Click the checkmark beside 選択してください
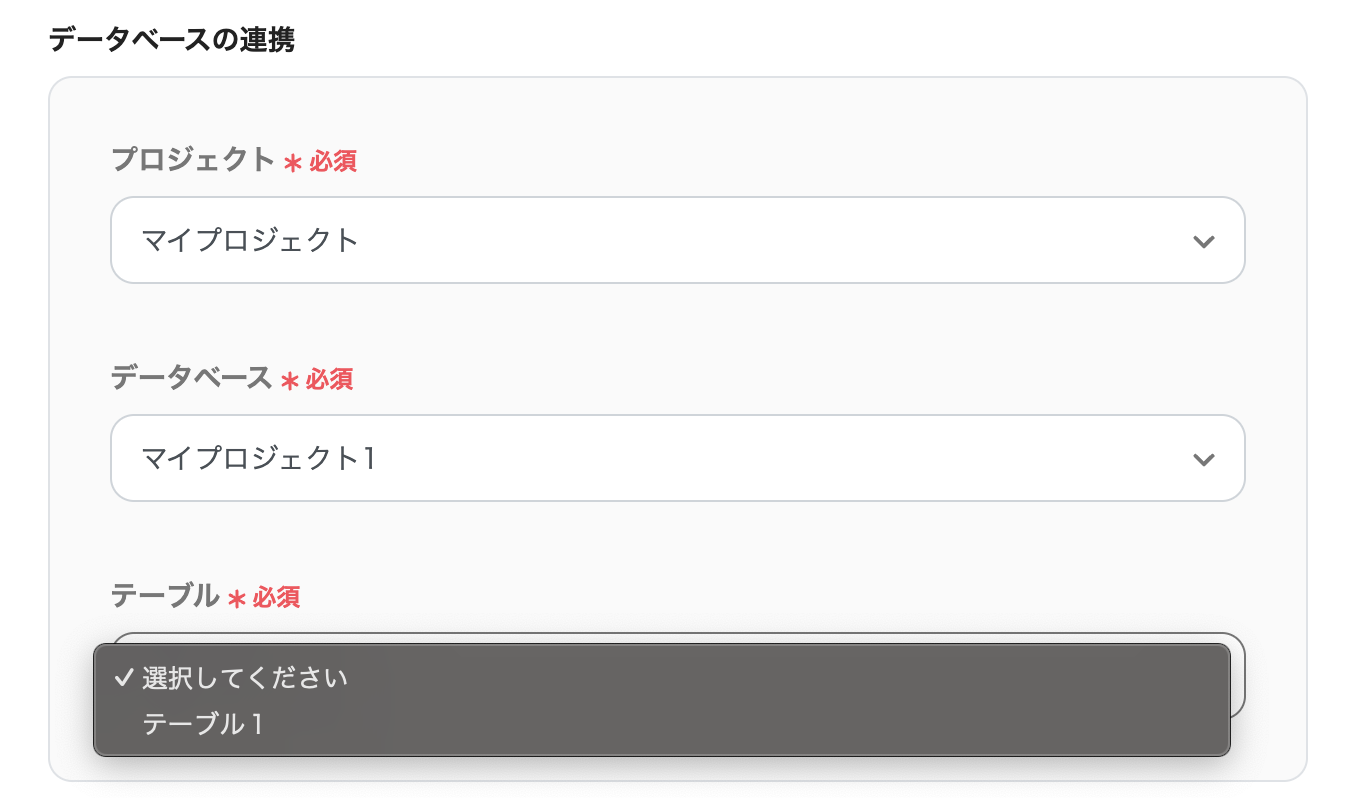The width and height of the screenshot is (1356, 798). coord(124,678)
